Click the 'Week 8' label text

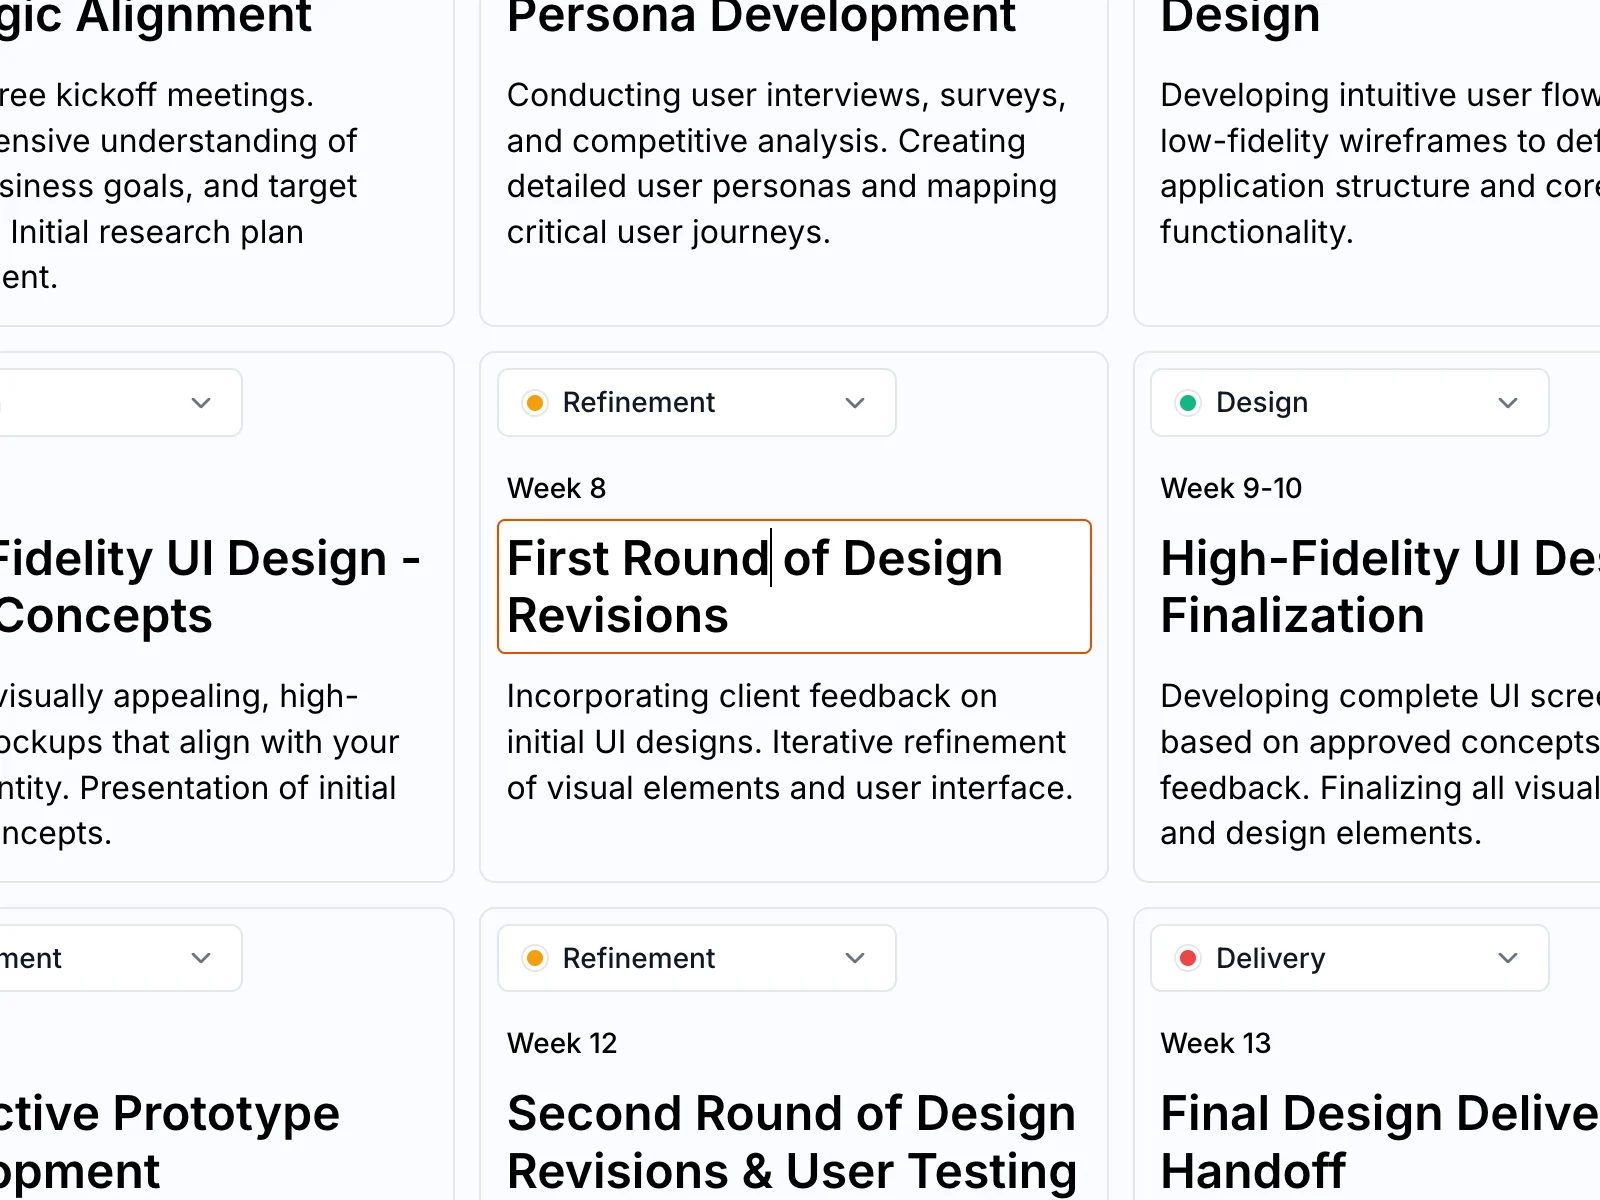pos(556,488)
